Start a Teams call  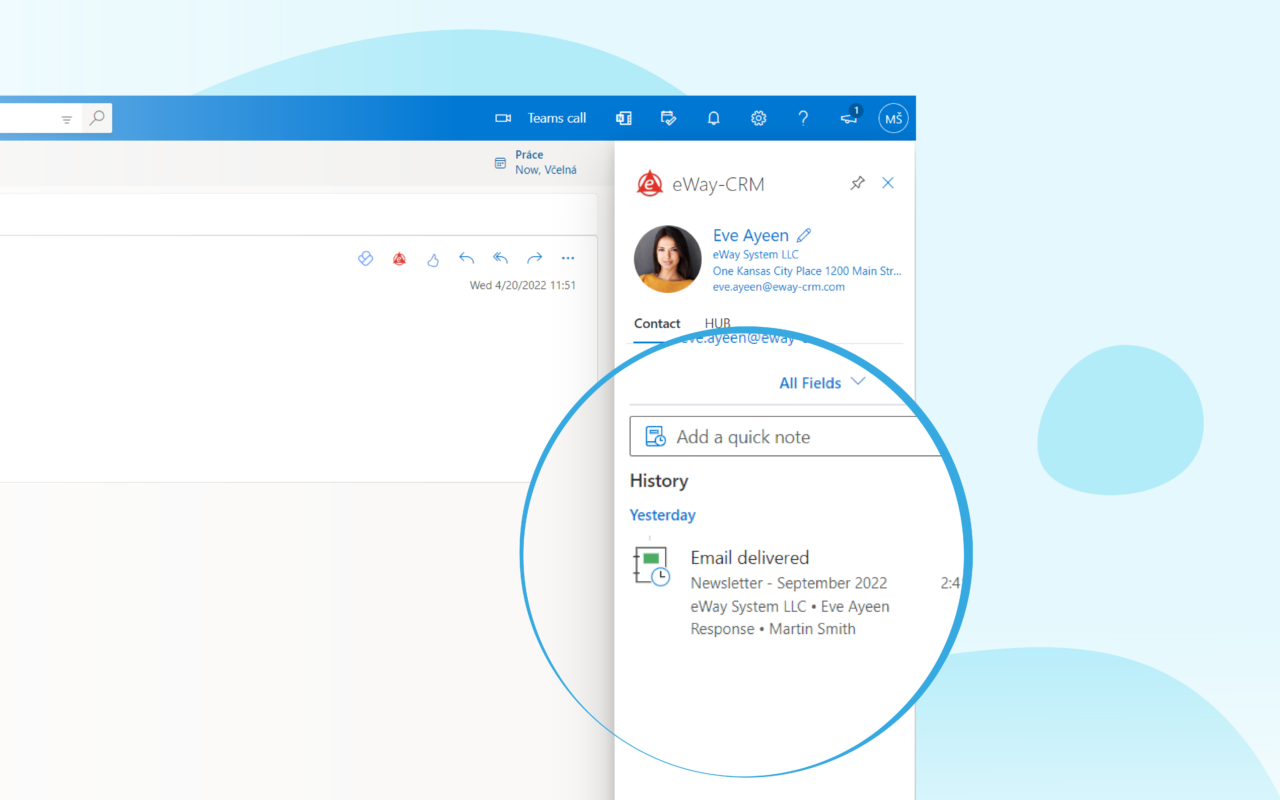(541, 118)
